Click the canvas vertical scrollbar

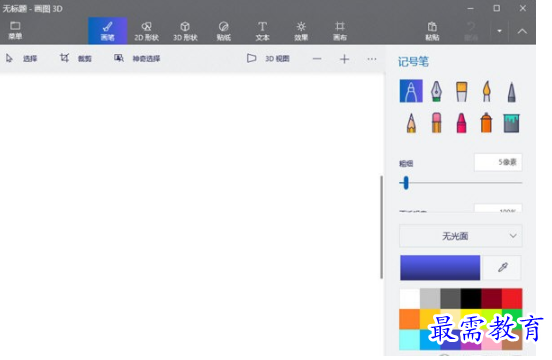coord(381,227)
